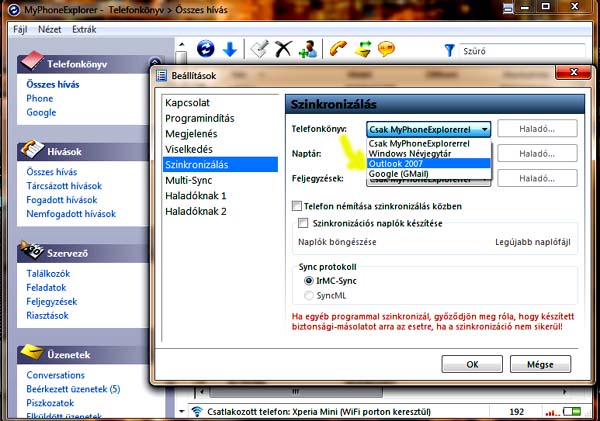Click the Szervező organizer sidebar icon
The width and height of the screenshot is (600, 421).
pos(31,250)
